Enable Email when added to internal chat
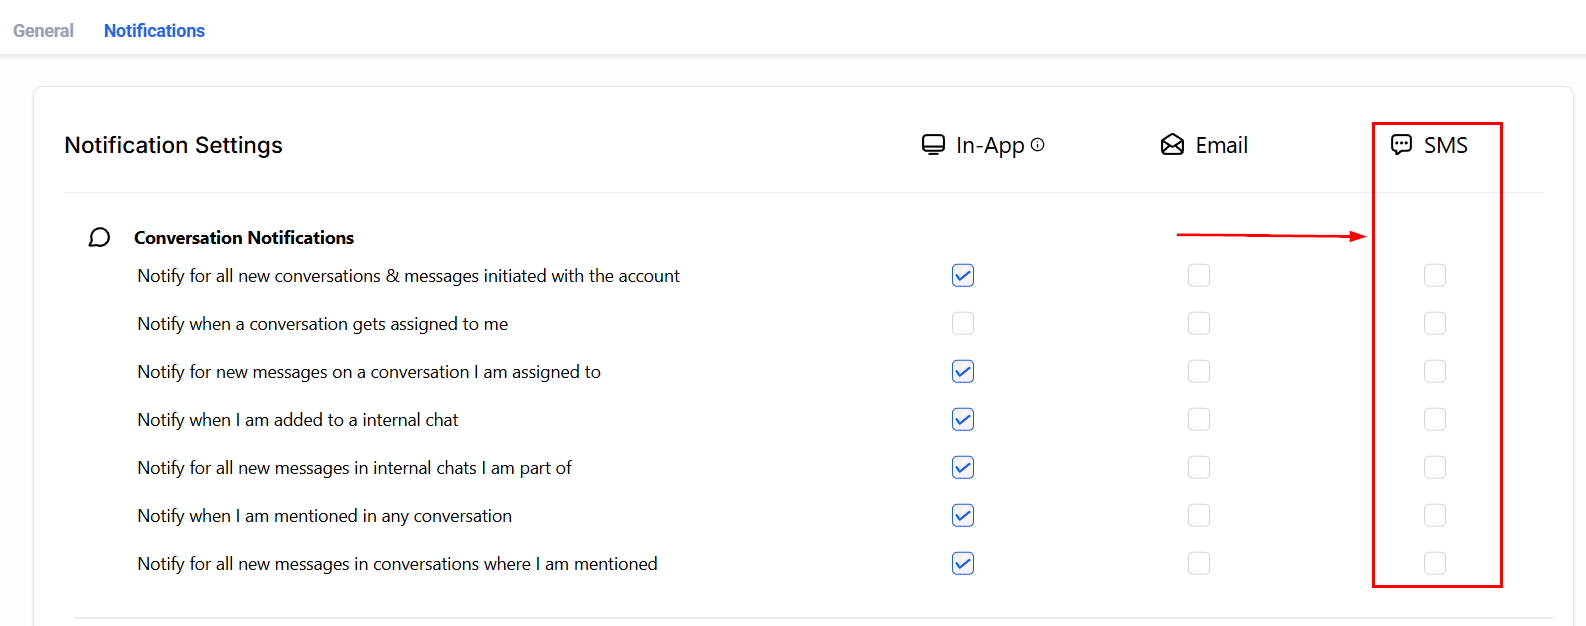Image resolution: width=1586 pixels, height=626 pixels. tap(1199, 419)
